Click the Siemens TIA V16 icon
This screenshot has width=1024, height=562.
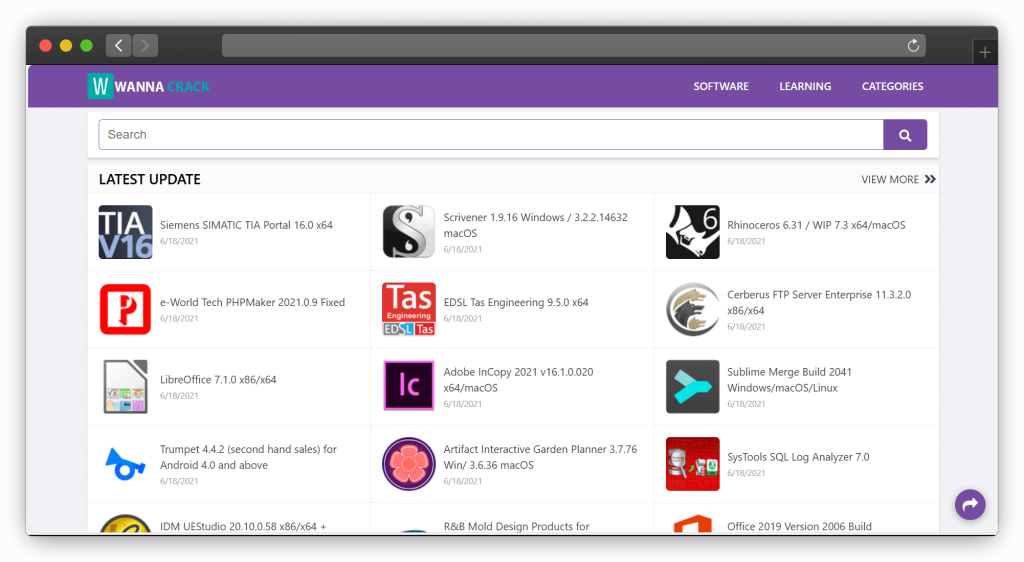pyautogui.click(x=125, y=232)
